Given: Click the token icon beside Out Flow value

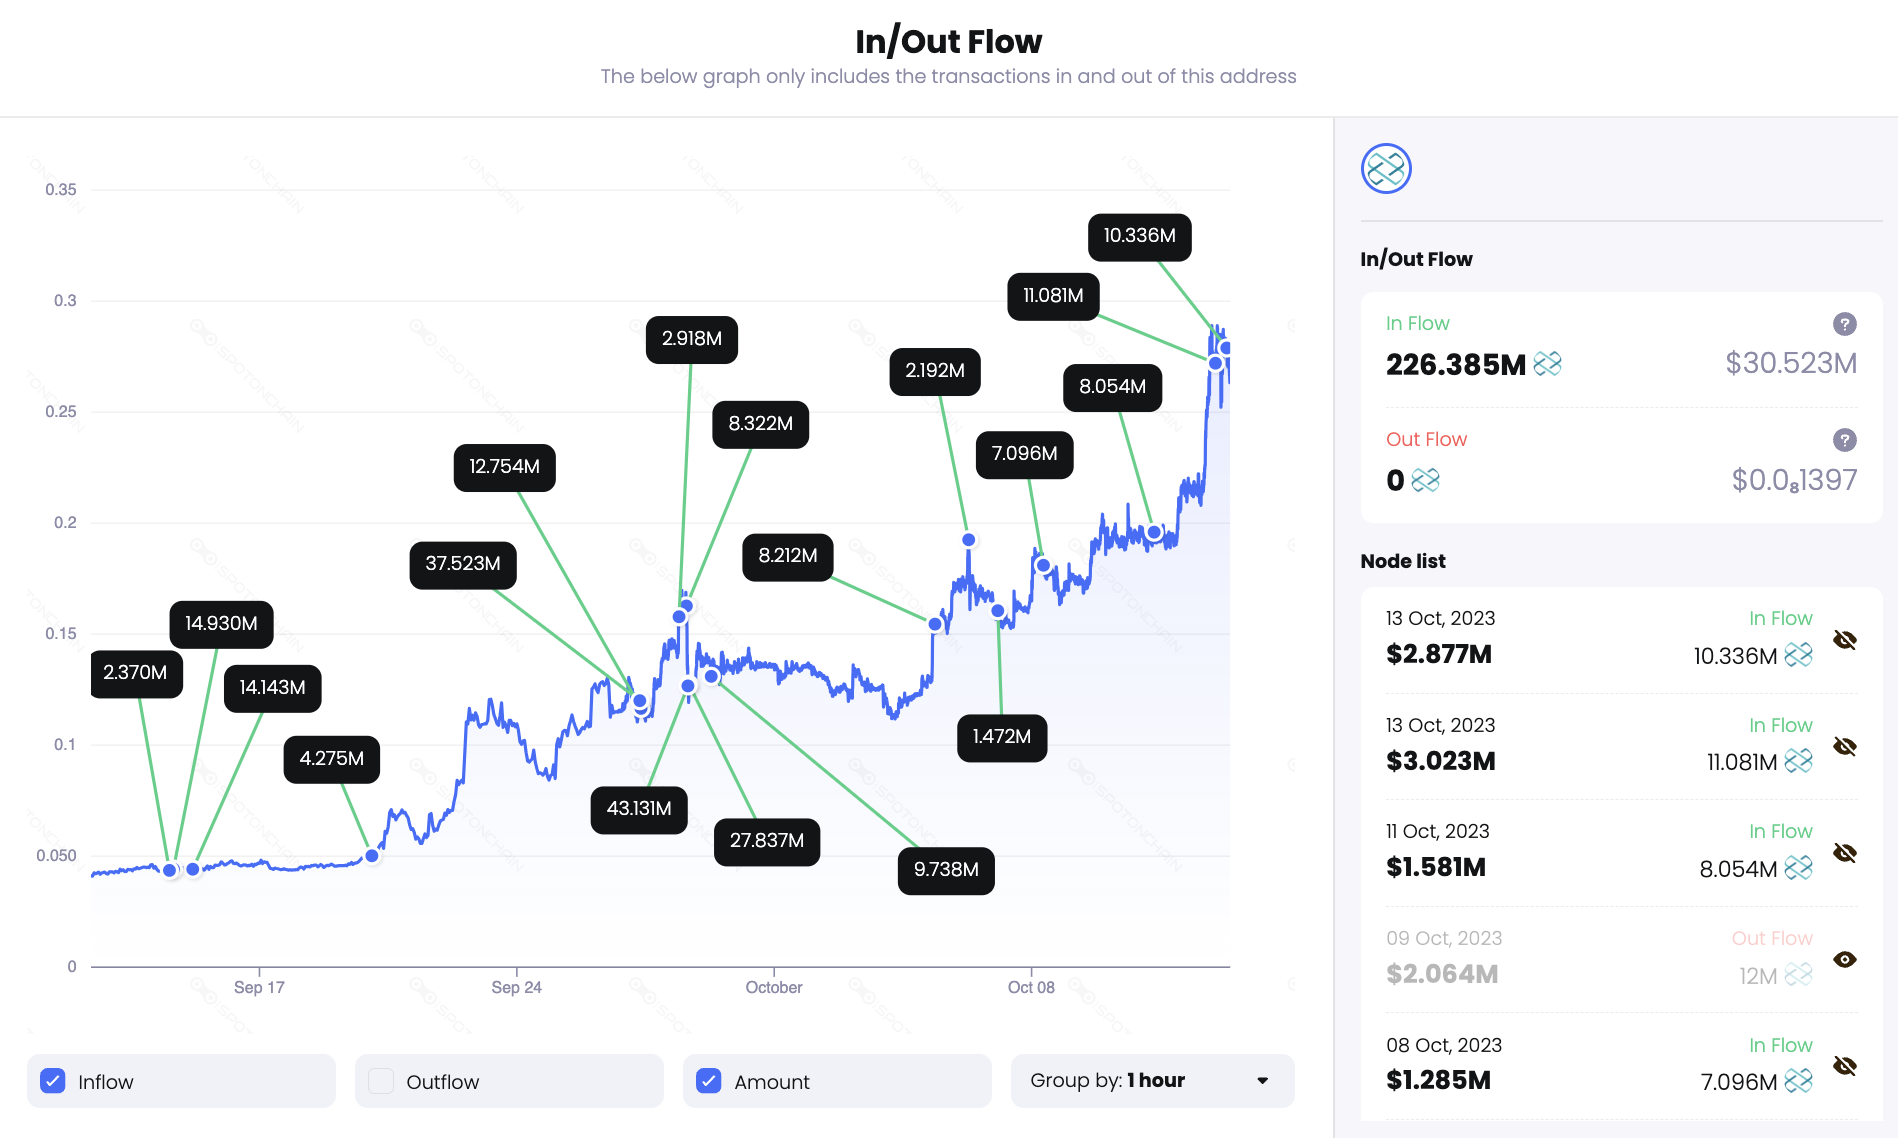Looking at the screenshot, I should [1427, 481].
